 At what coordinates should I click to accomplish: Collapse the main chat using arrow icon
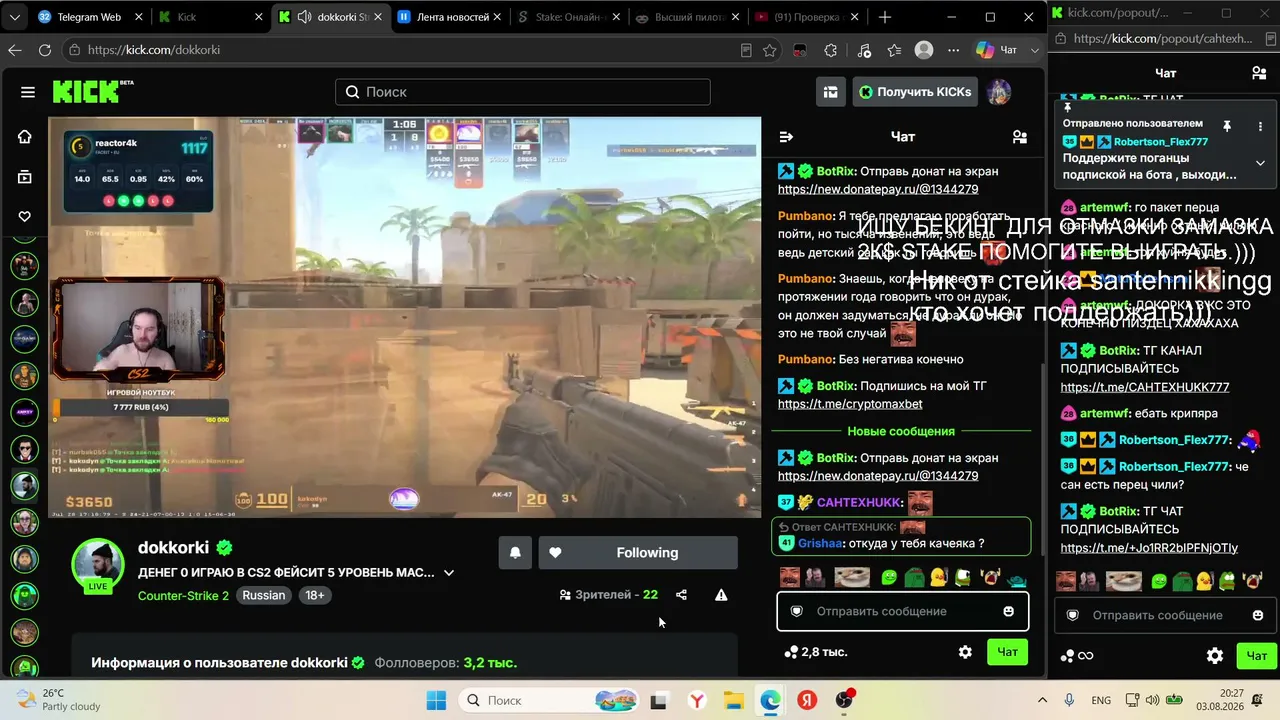[x=786, y=137]
